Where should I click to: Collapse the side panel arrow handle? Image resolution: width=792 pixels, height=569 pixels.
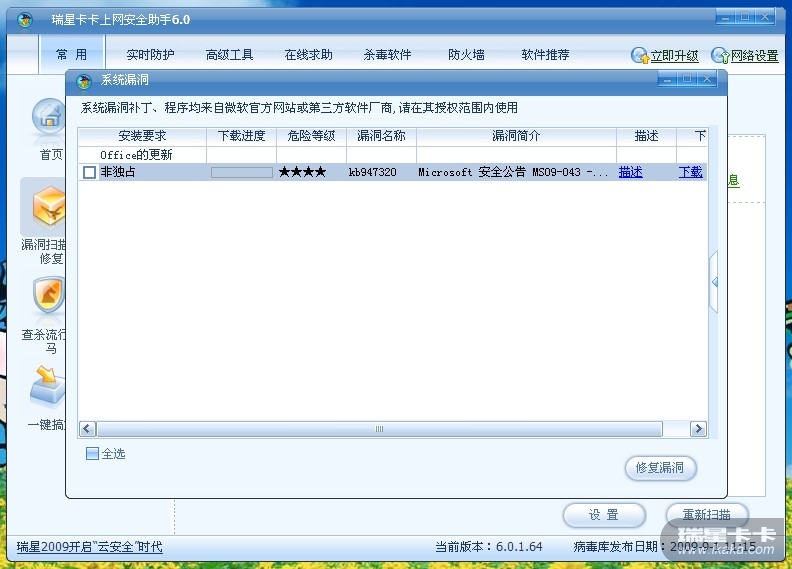pyautogui.click(x=713, y=282)
